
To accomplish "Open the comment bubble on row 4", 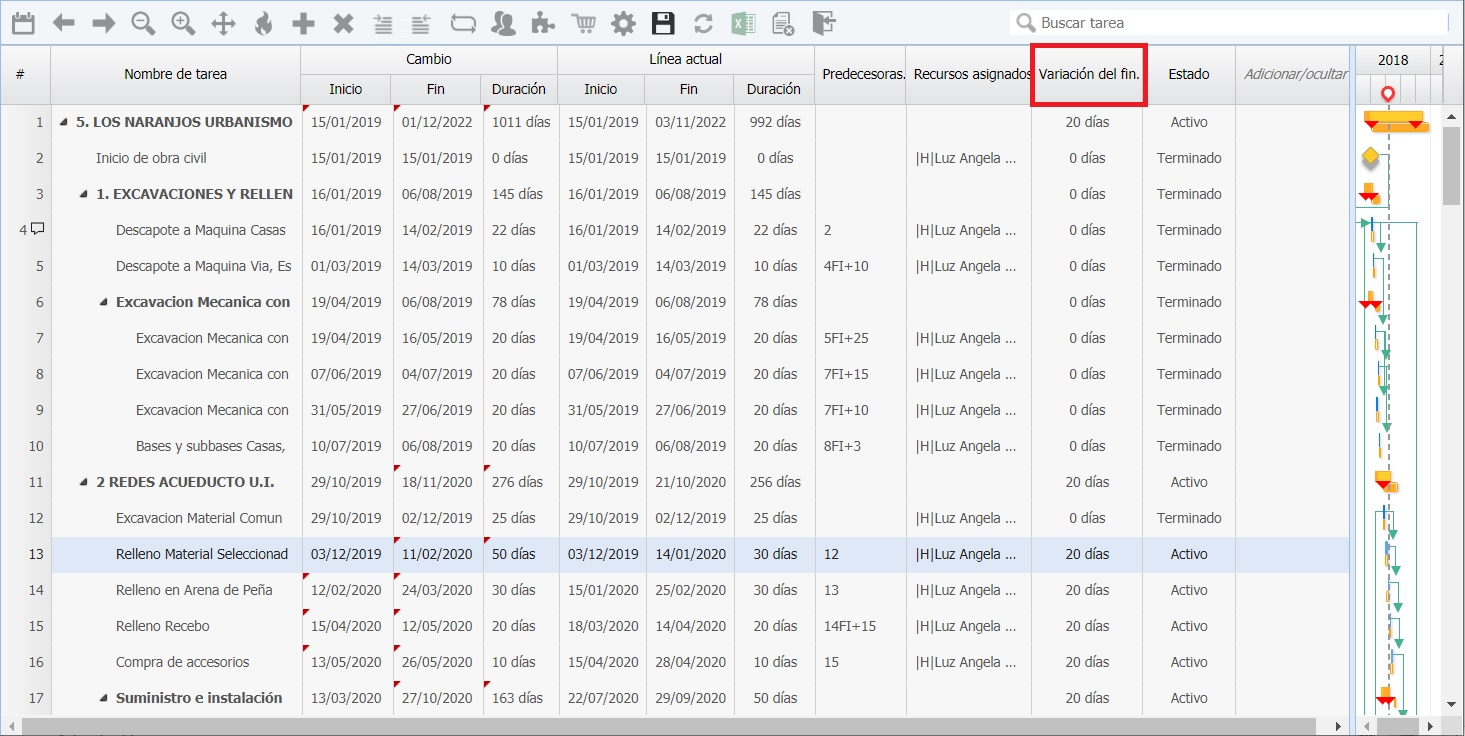I will point(38,229).
